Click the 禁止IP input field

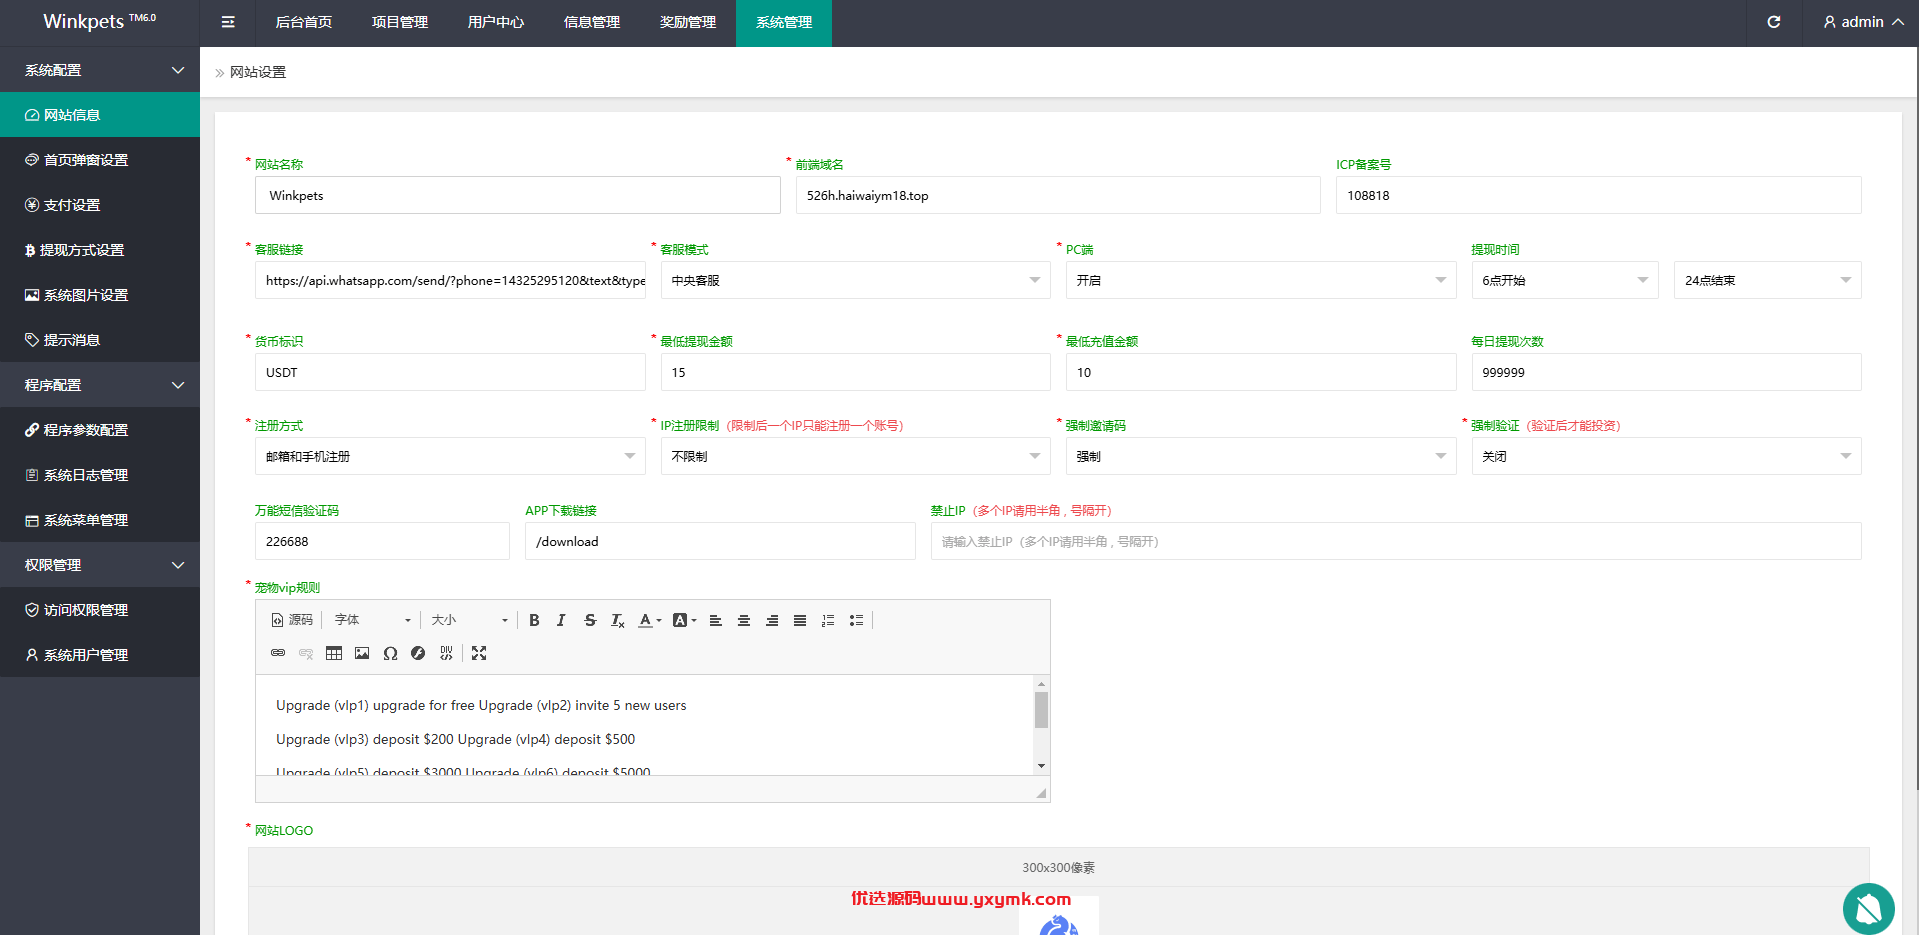pos(1396,541)
